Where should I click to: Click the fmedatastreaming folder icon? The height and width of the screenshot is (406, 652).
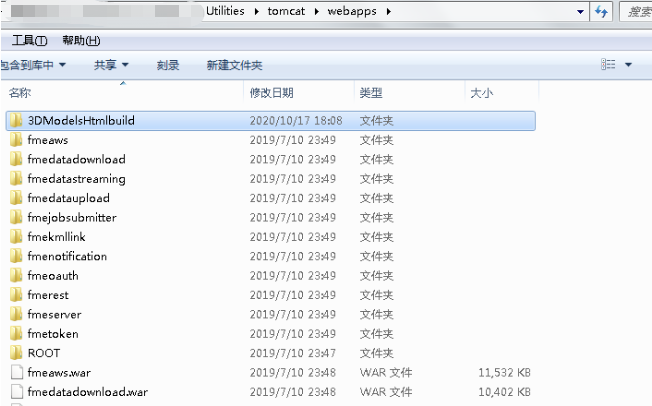(16, 178)
